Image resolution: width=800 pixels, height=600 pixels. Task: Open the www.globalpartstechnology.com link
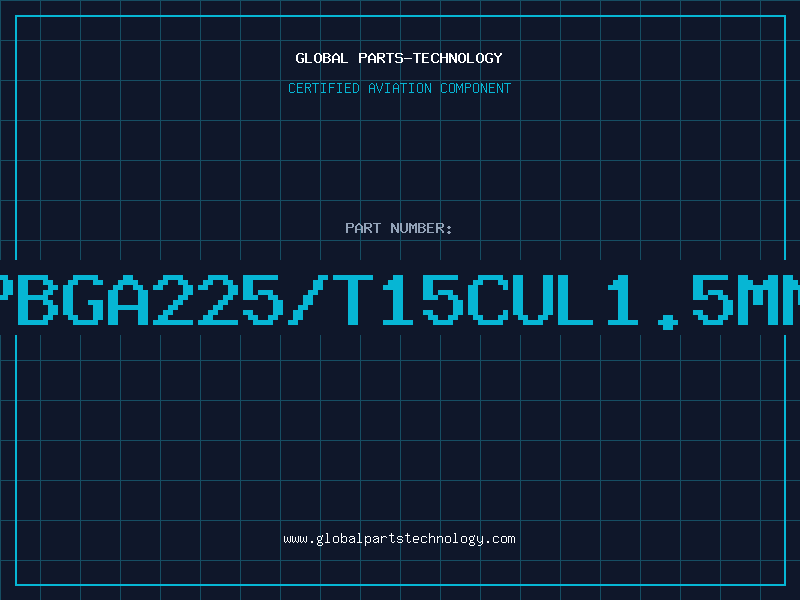[399, 539]
